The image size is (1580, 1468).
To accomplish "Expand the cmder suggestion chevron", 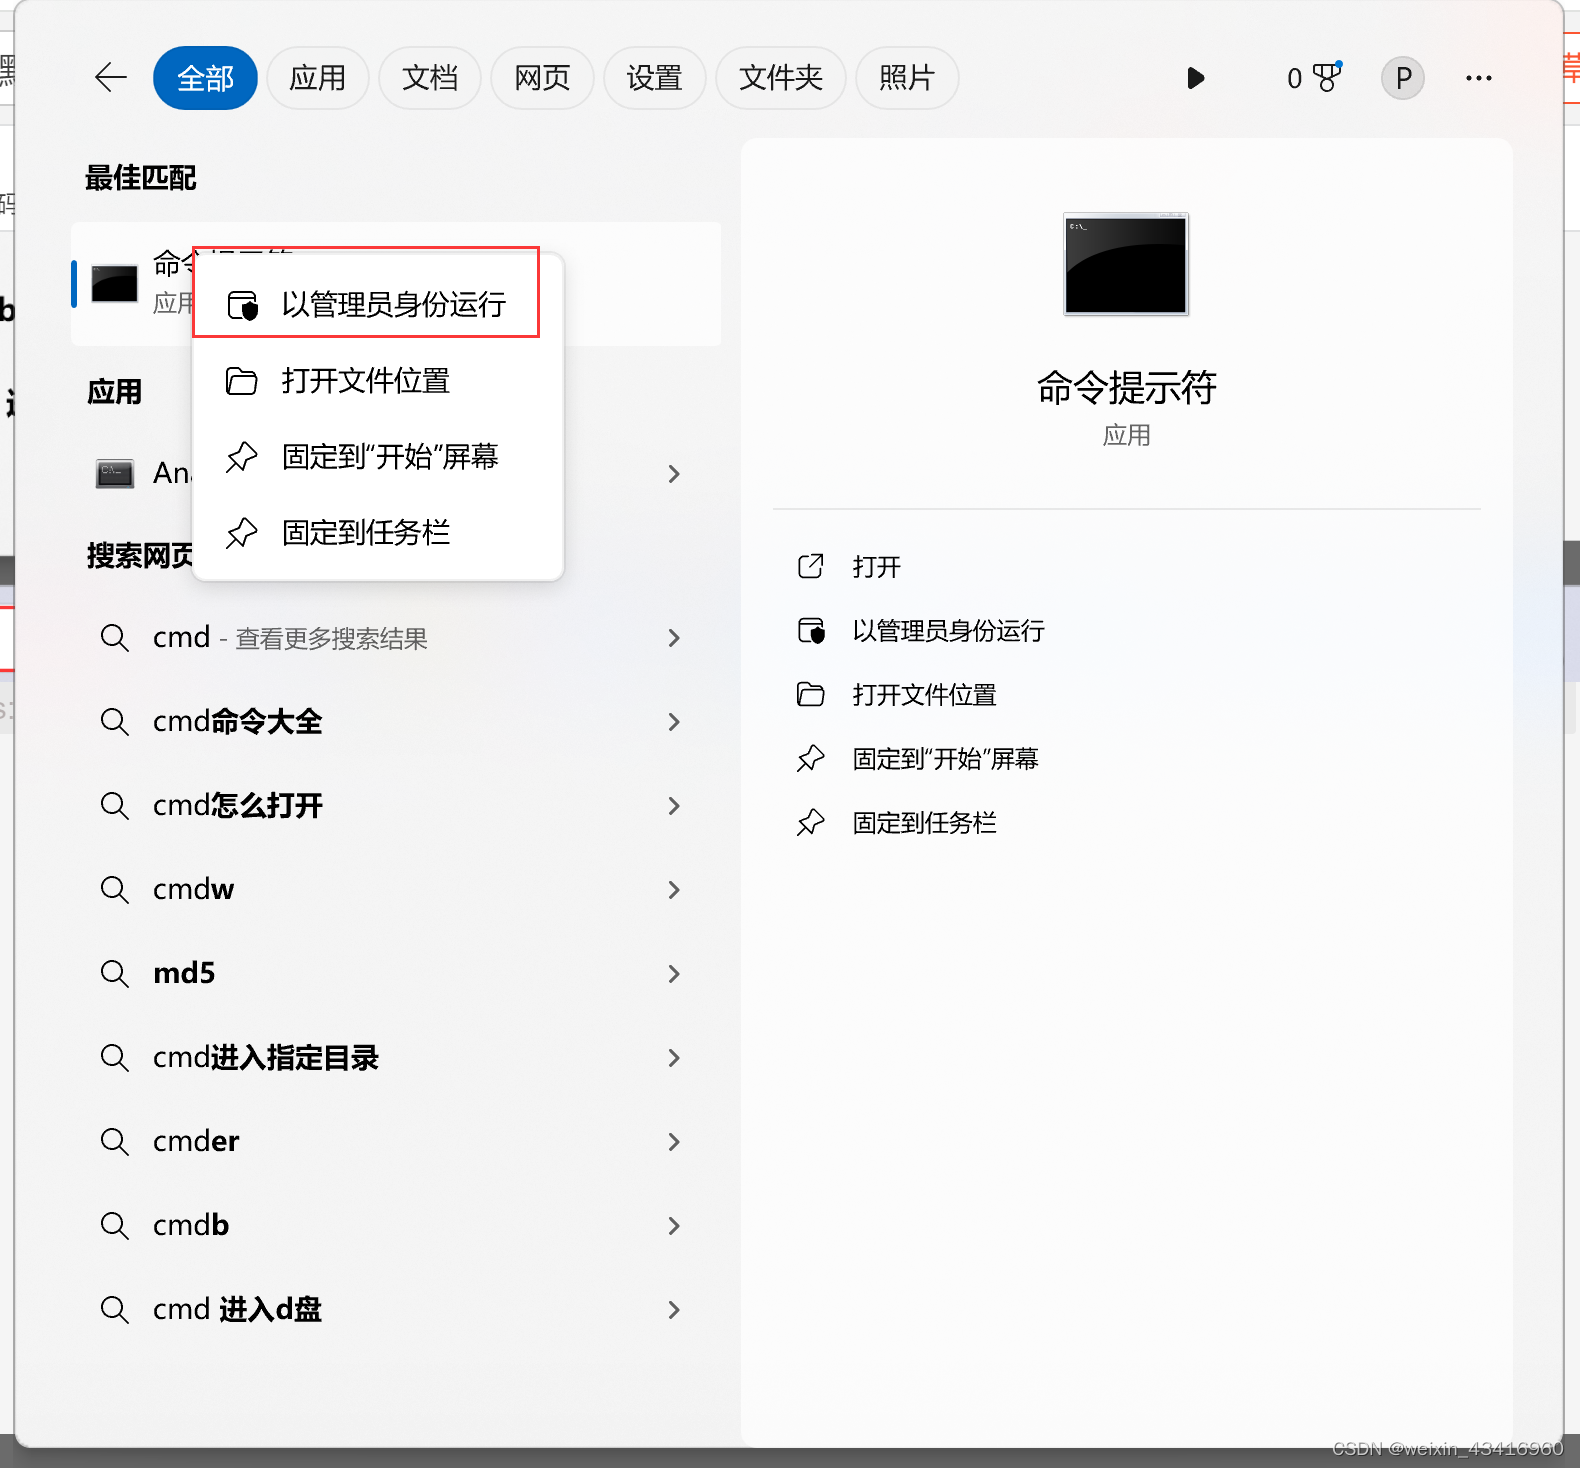I will pyautogui.click(x=674, y=1142).
